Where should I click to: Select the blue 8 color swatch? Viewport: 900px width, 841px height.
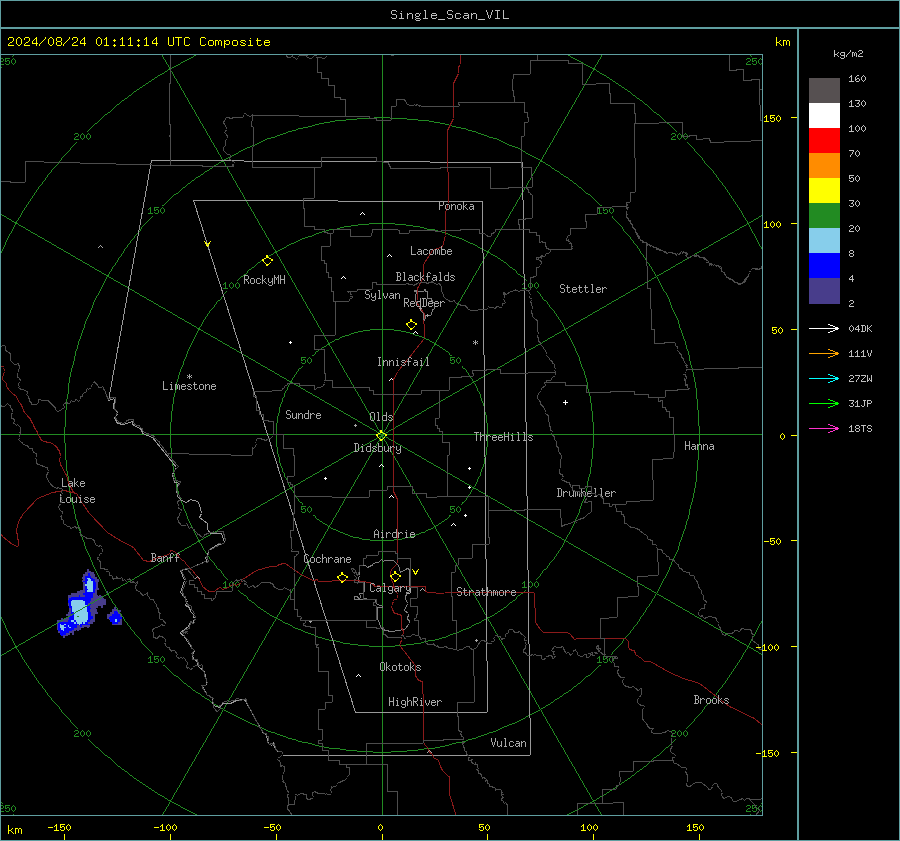[824, 266]
